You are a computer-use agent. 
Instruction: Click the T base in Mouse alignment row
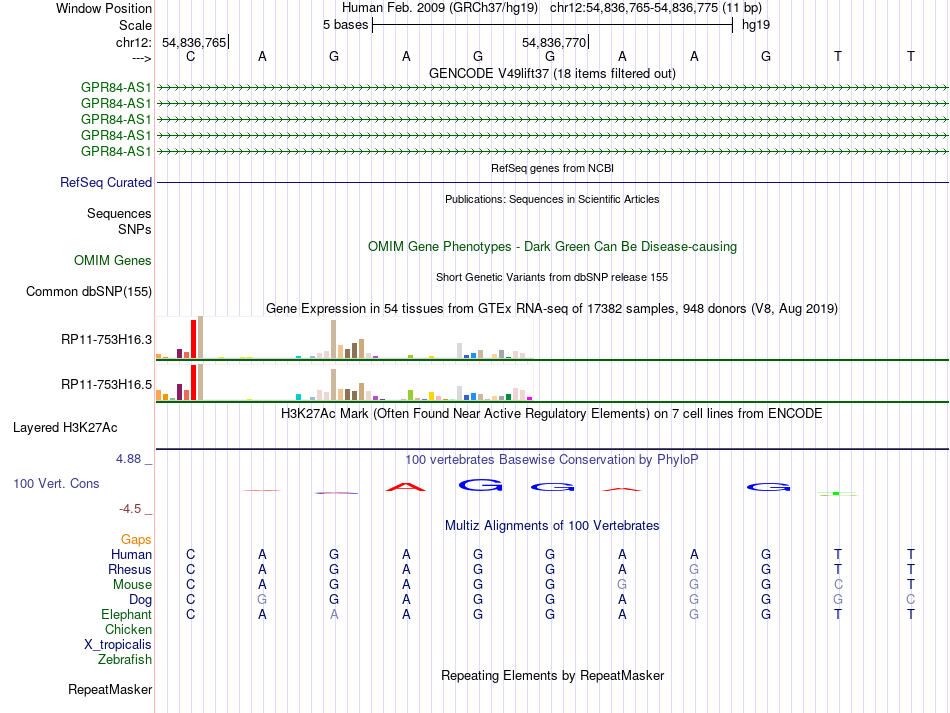[x=911, y=585]
